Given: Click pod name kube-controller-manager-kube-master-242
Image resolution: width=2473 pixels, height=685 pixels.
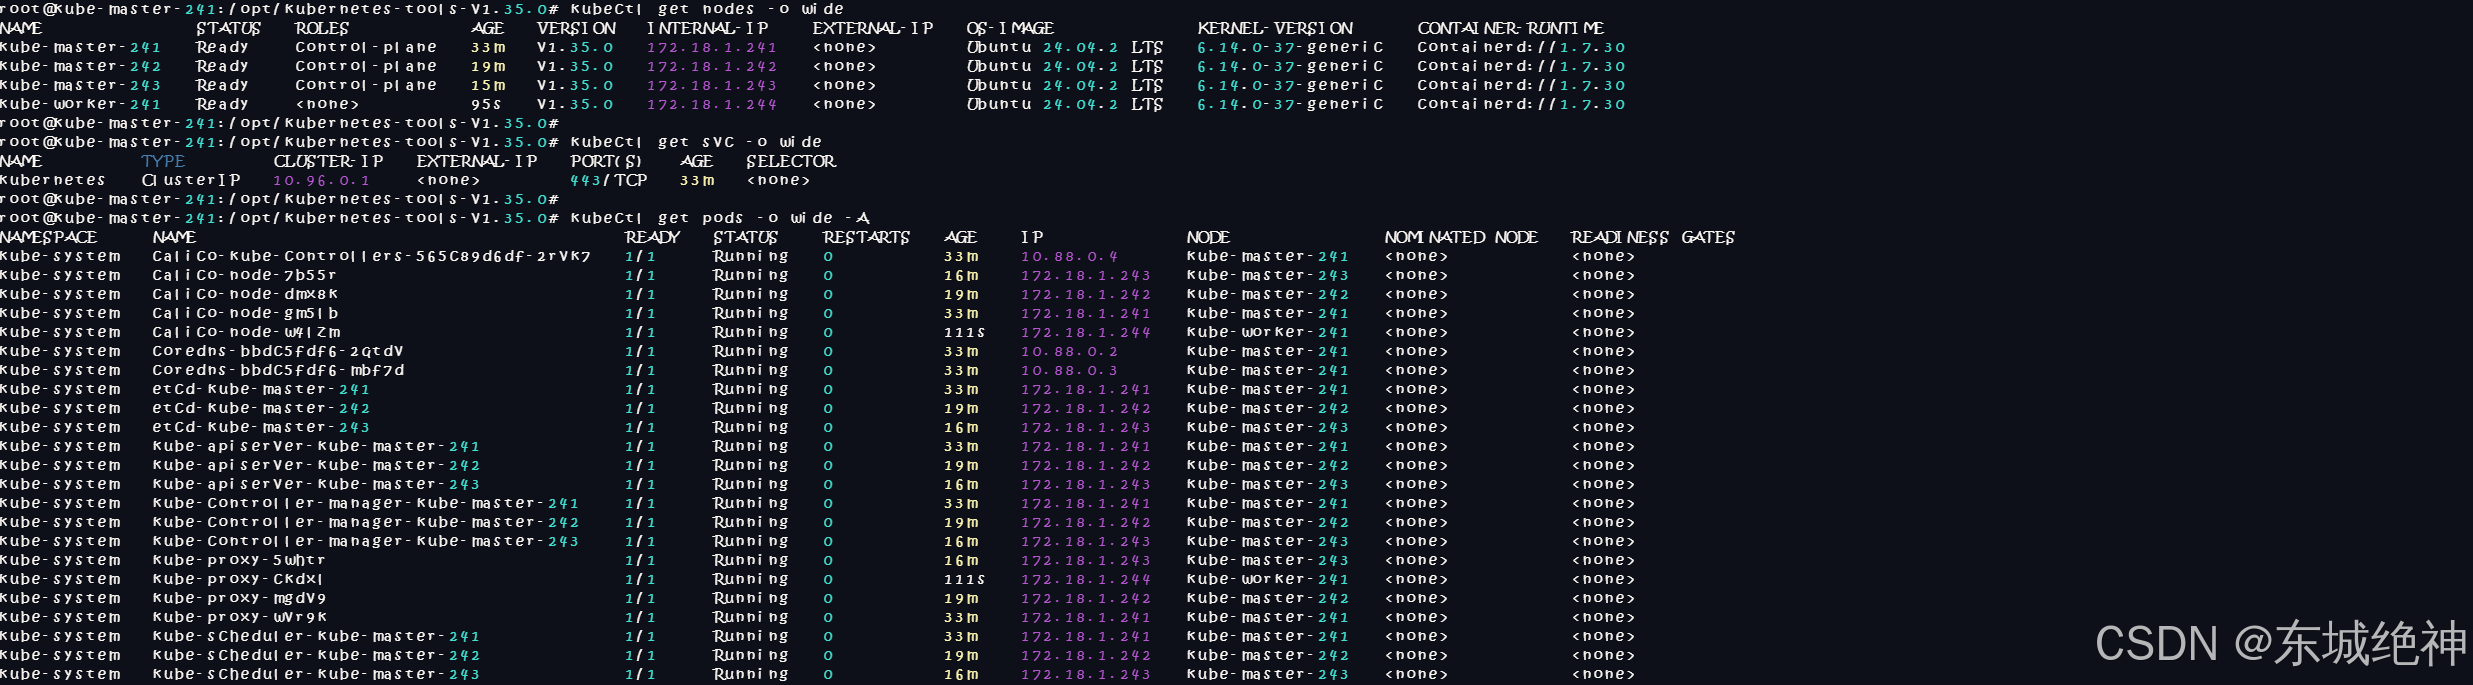Looking at the screenshot, I should pos(366,523).
